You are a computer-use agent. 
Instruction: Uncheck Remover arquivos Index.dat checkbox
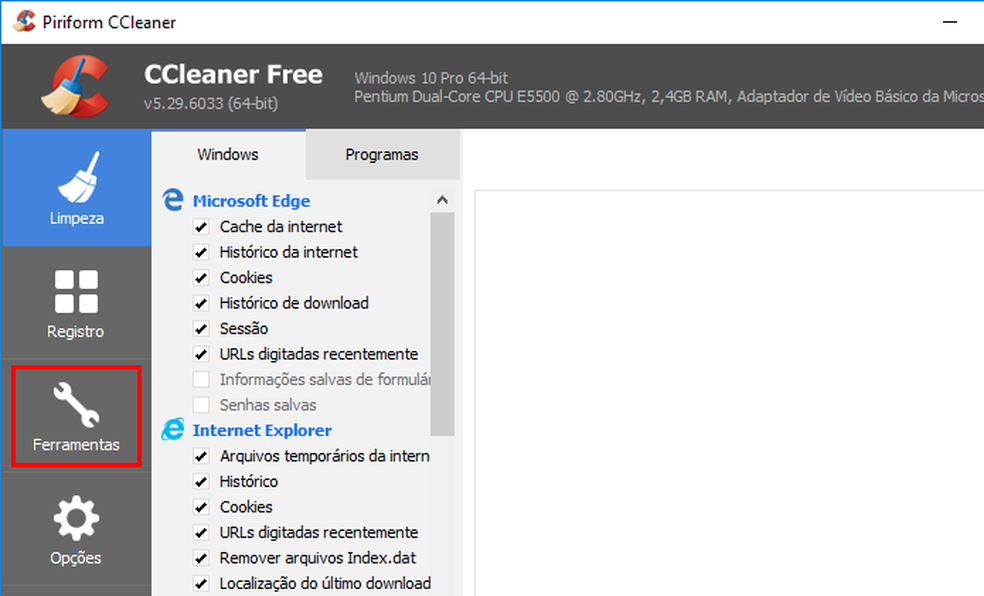[201, 558]
